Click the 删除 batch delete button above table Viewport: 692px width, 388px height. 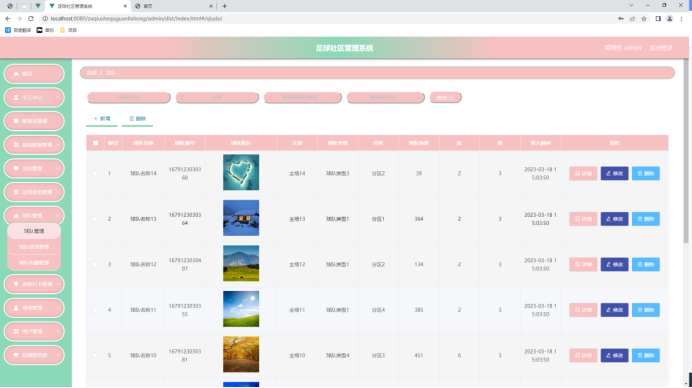pos(137,118)
